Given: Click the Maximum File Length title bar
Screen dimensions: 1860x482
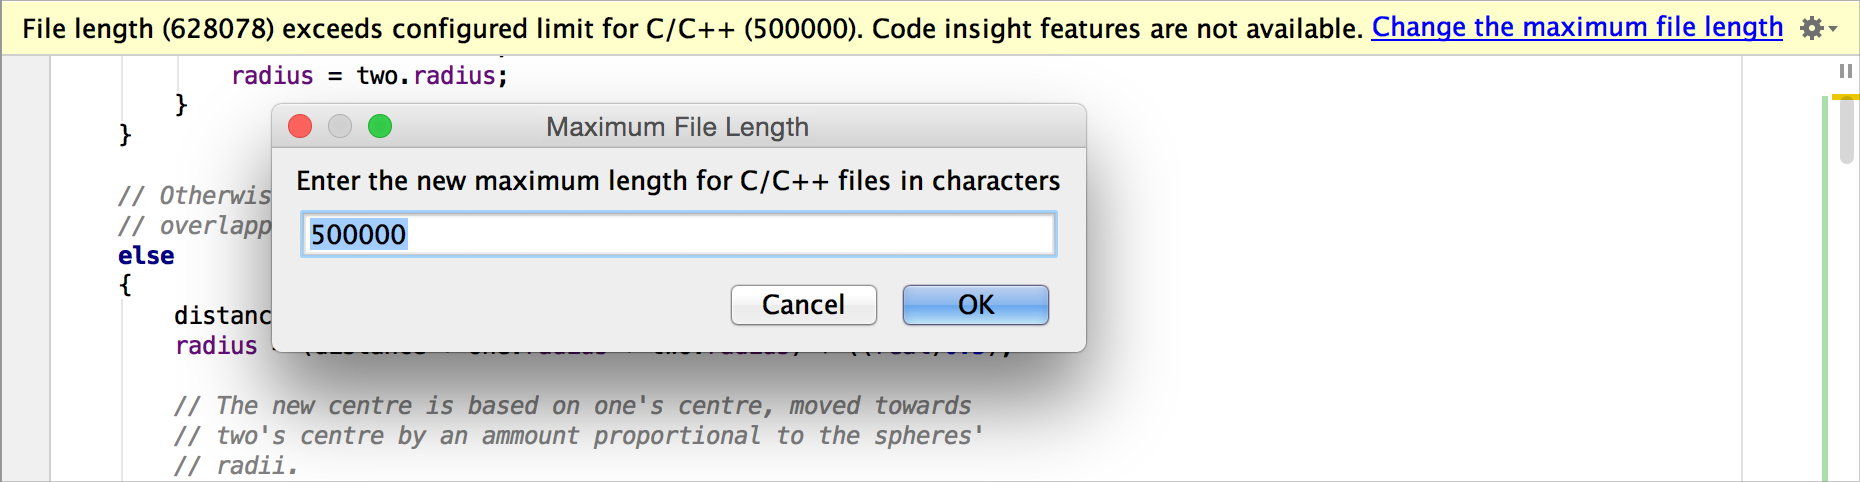Looking at the screenshot, I should coord(678,127).
